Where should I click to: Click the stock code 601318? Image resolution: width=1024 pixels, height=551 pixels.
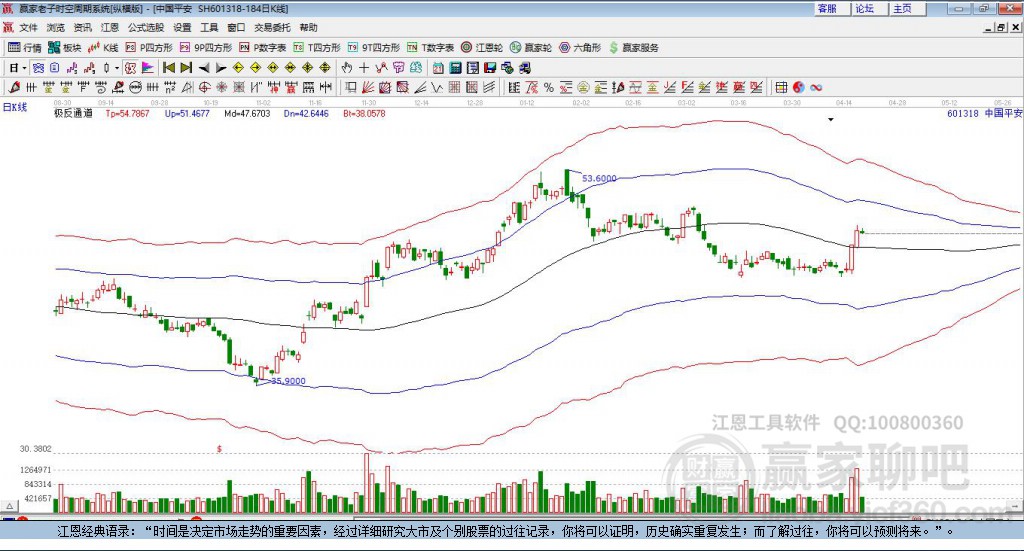pos(963,114)
